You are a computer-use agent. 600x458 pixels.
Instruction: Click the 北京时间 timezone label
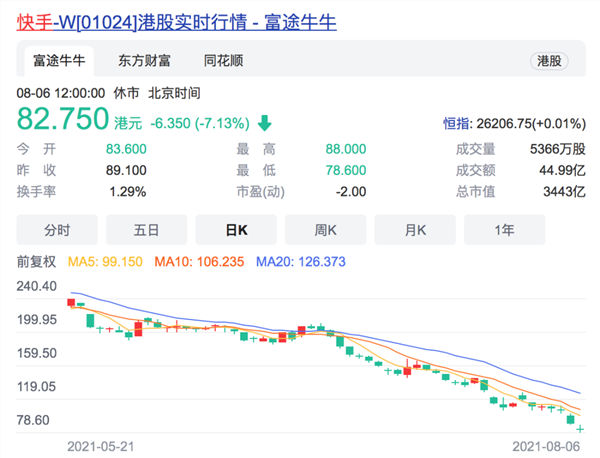174,93
